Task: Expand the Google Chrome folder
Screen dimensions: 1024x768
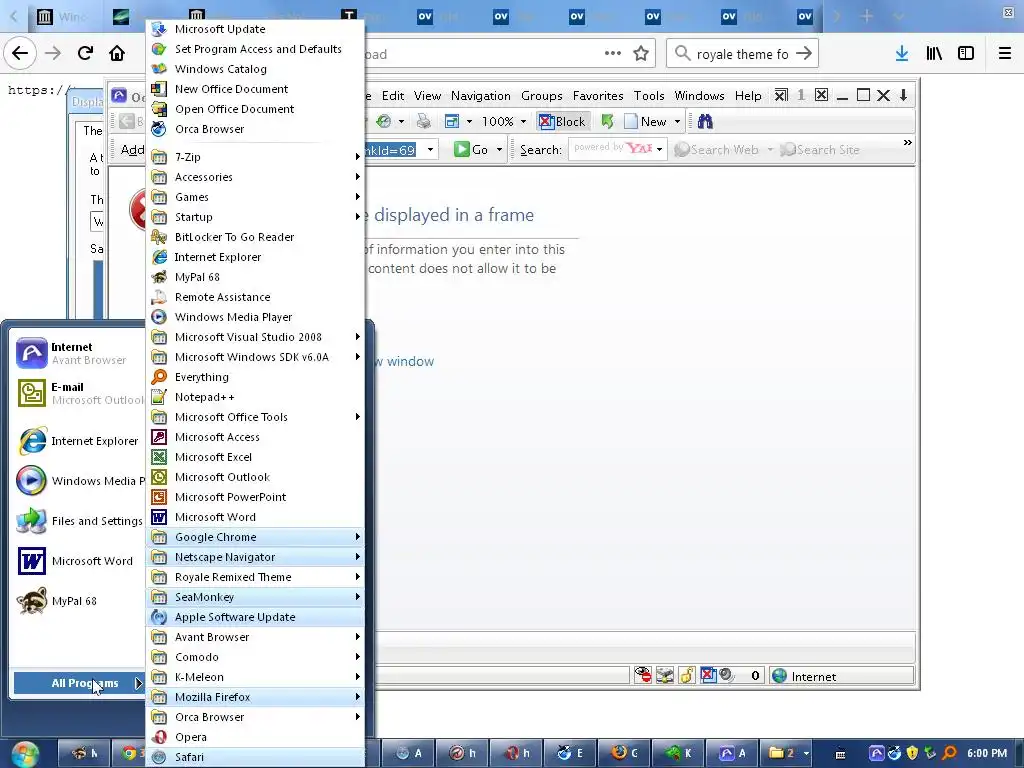Action: [x=255, y=537]
